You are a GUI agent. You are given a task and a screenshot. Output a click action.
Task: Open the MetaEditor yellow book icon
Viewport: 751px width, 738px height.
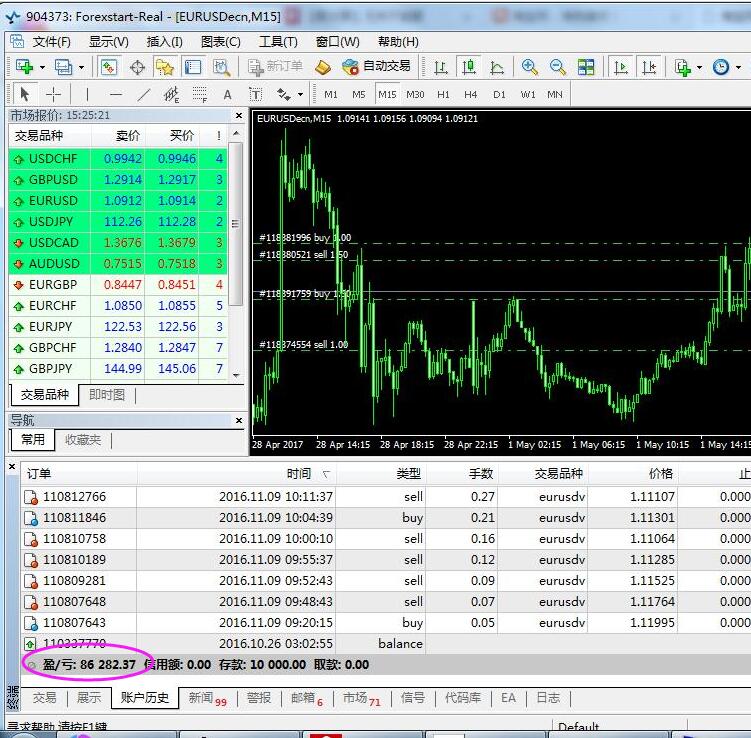click(323, 67)
